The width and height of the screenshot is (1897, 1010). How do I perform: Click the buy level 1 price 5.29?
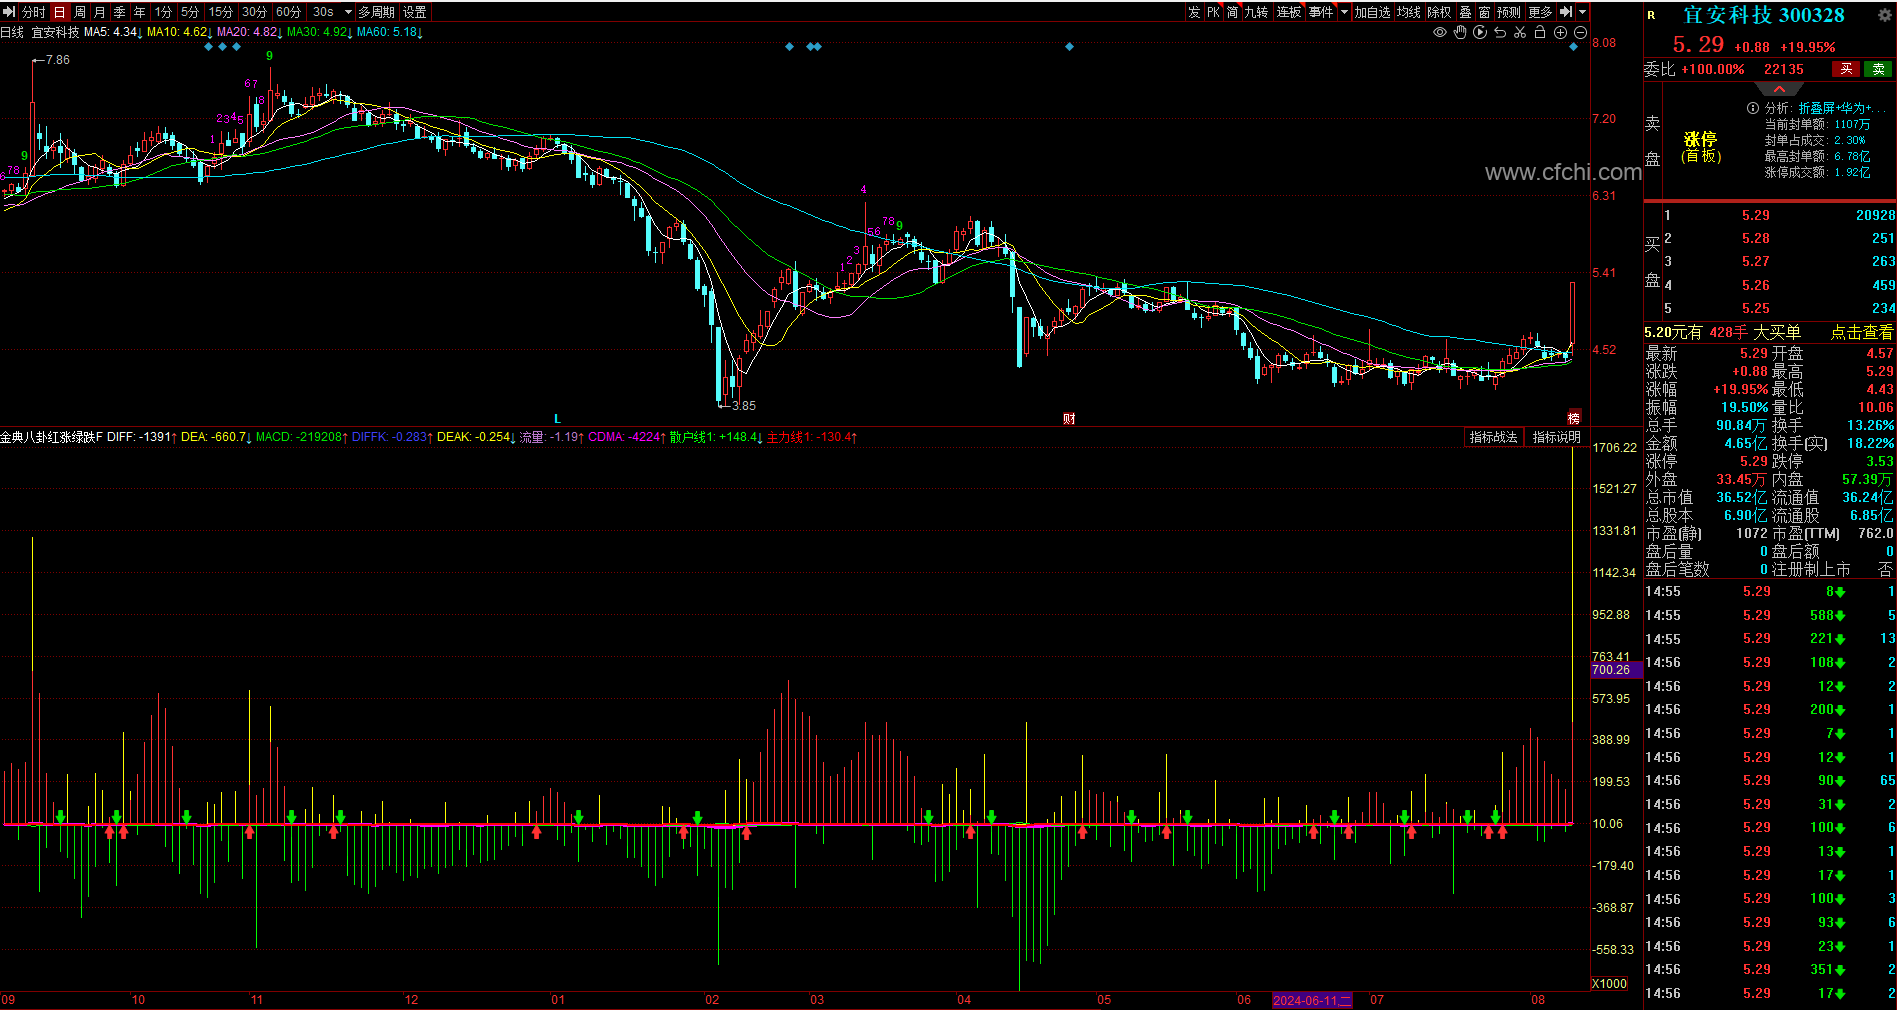1755,215
